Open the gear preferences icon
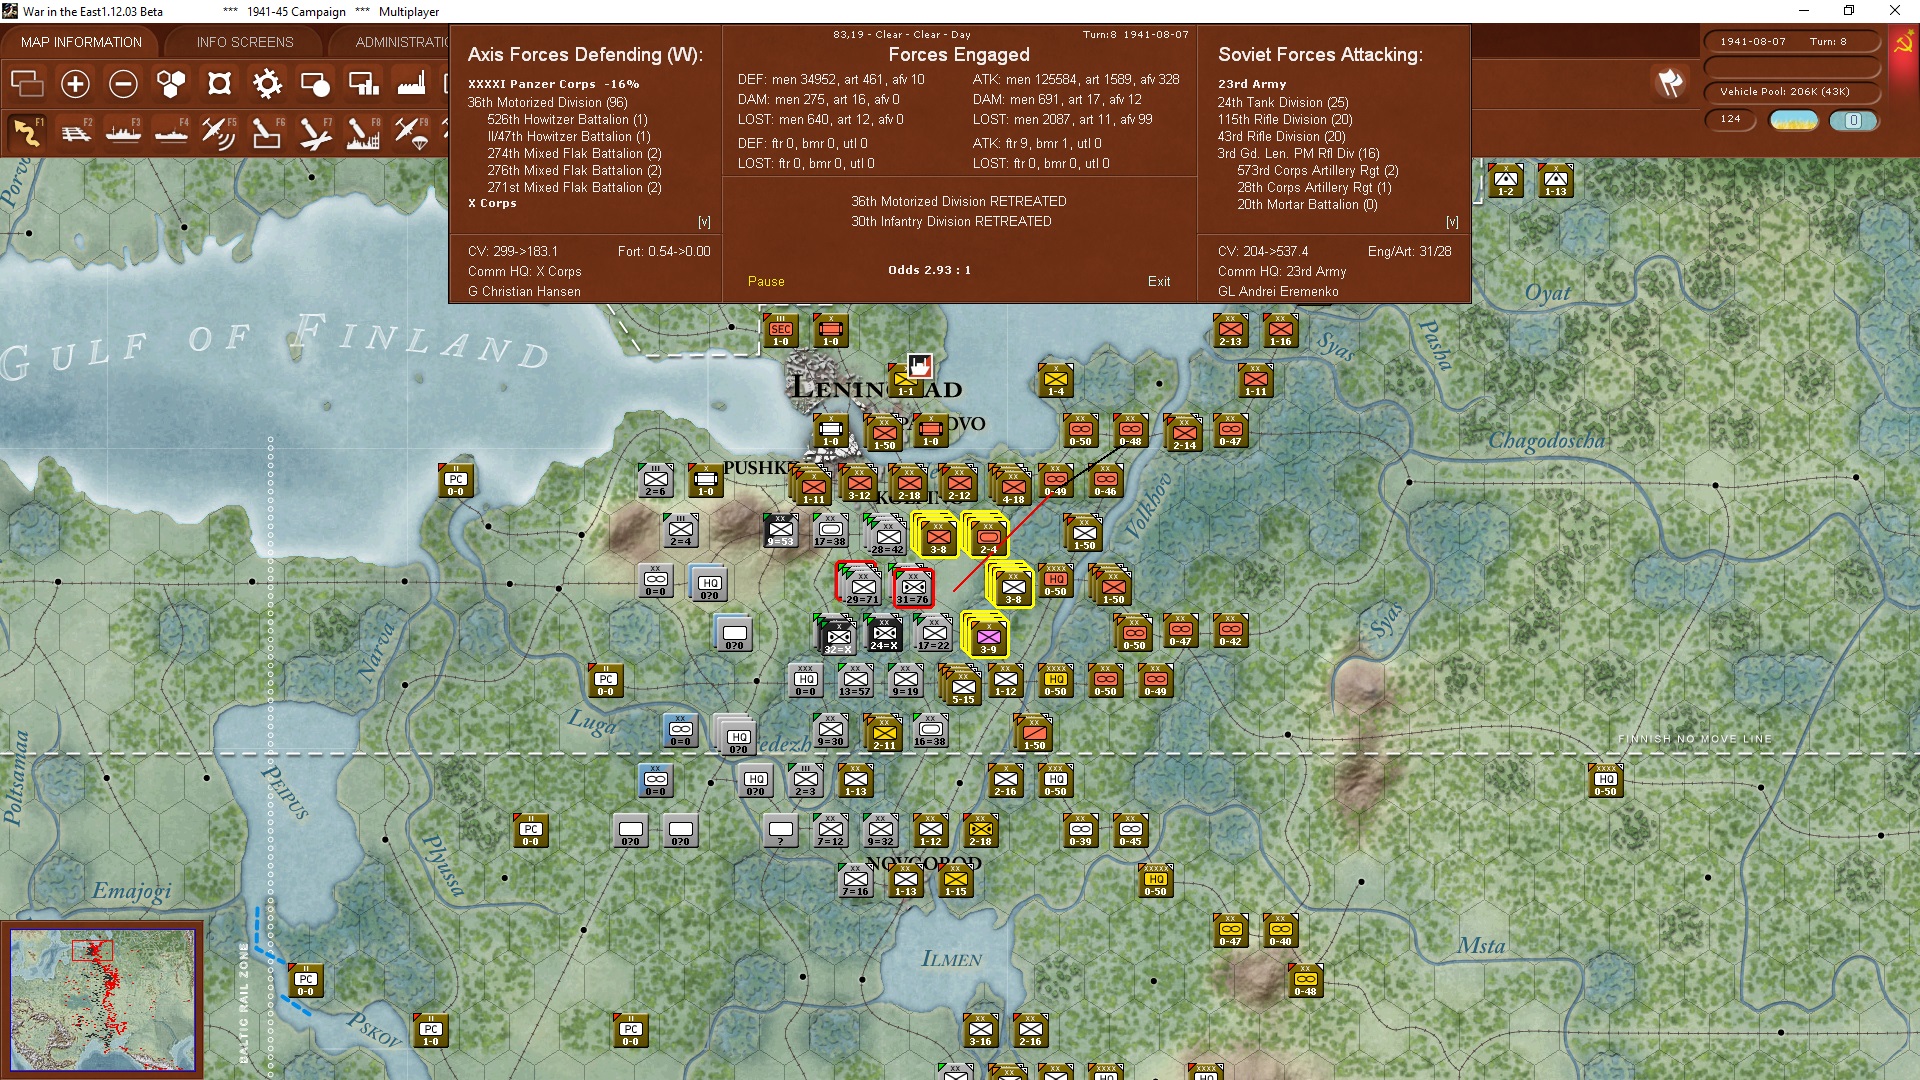Image resolution: width=1920 pixels, height=1080 pixels. pyautogui.click(x=267, y=84)
